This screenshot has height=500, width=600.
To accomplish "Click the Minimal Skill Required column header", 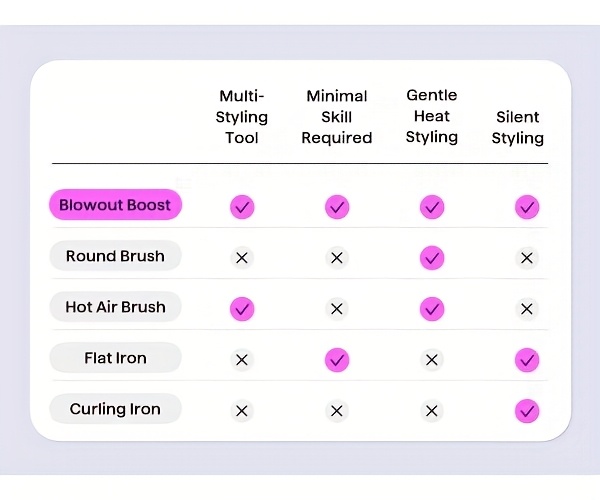I will tap(337, 117).
